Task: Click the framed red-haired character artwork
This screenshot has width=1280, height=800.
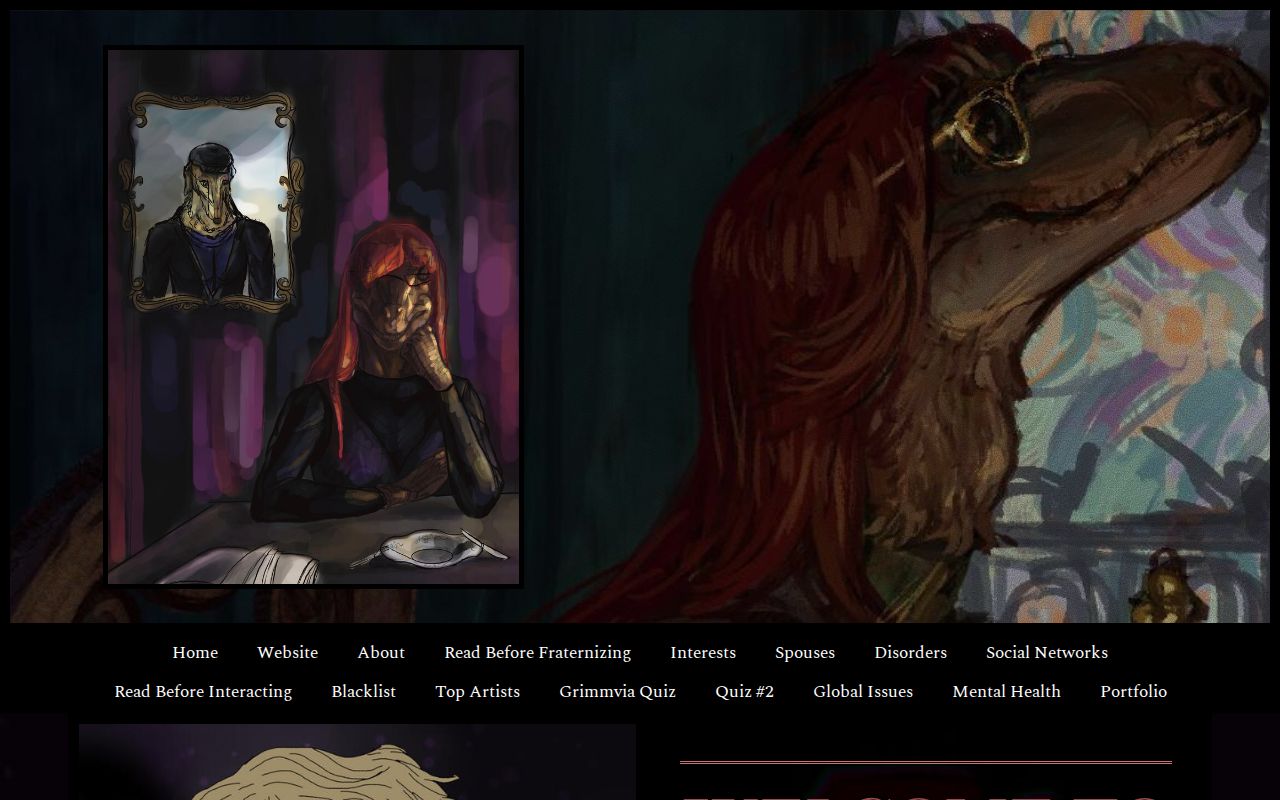Action: point(400,400)
